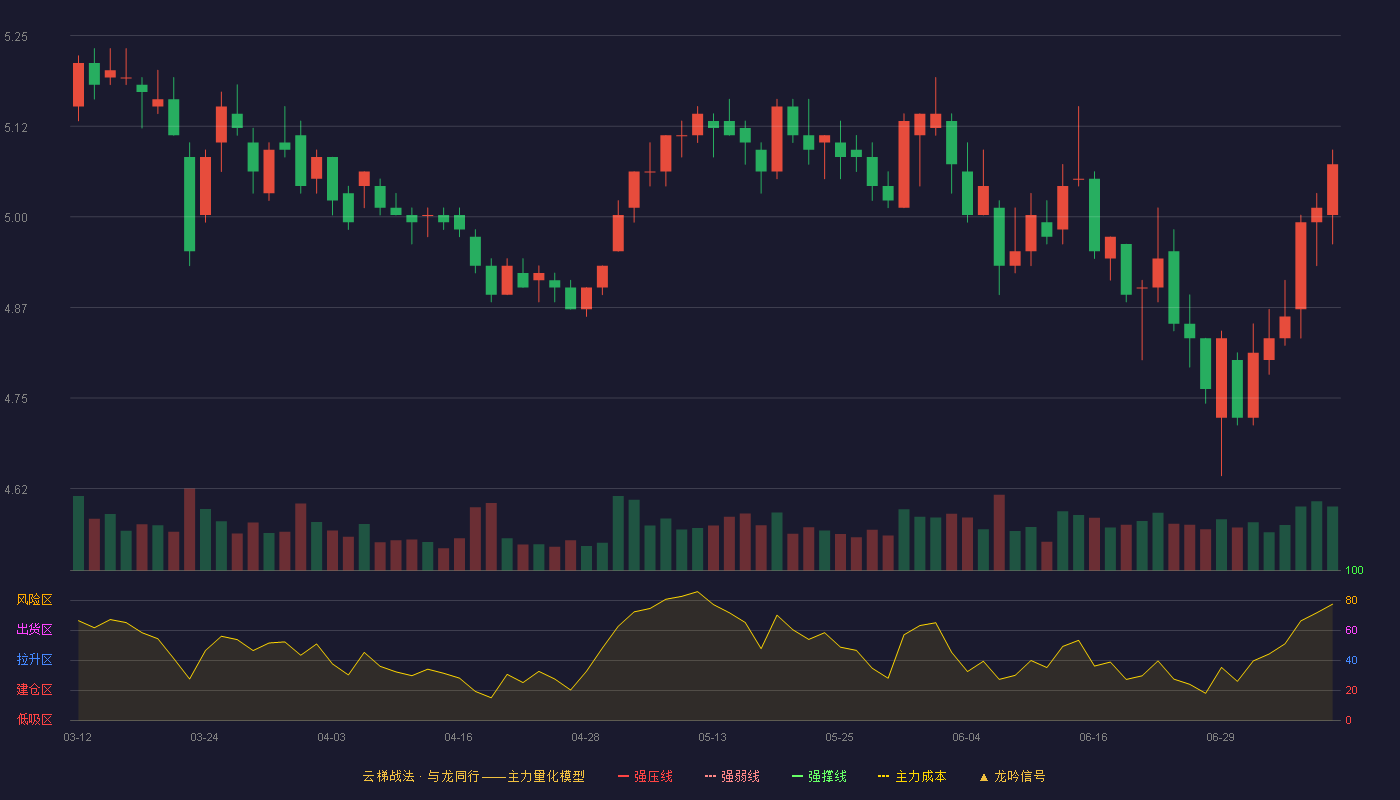
Task: Click the 4.62 price axis label
Action: click(16, 489)
